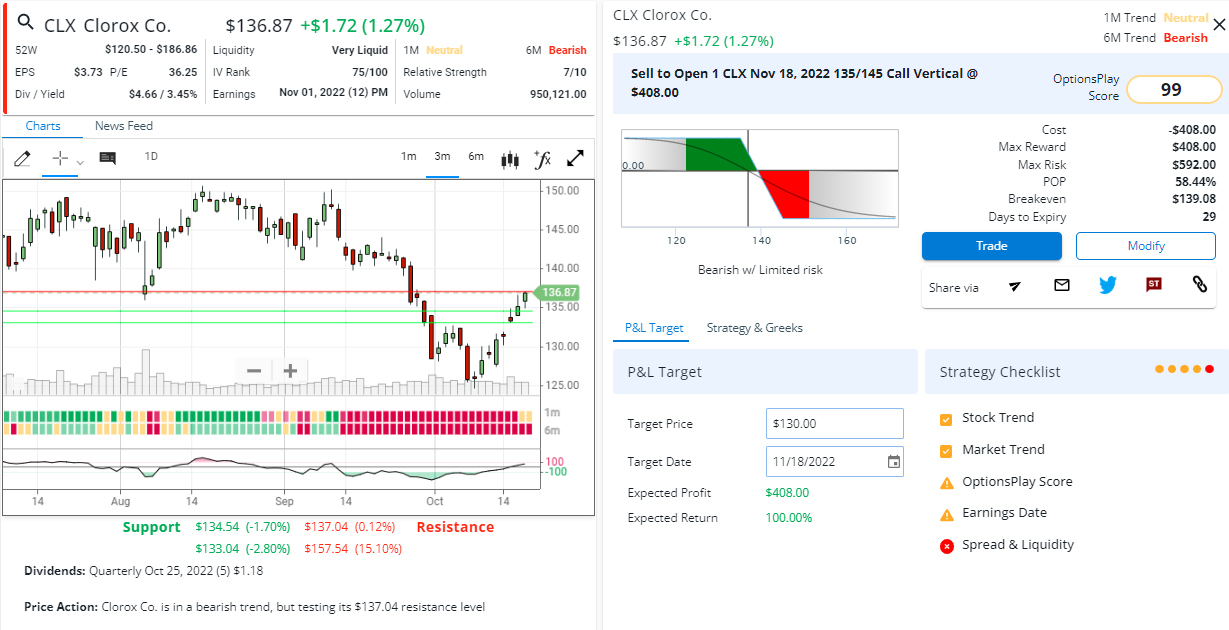The width and height of the screenshot is (1229, 630).
Task: Click the 136.87 price tag on chart axis
Action: [x=558, y=292]
